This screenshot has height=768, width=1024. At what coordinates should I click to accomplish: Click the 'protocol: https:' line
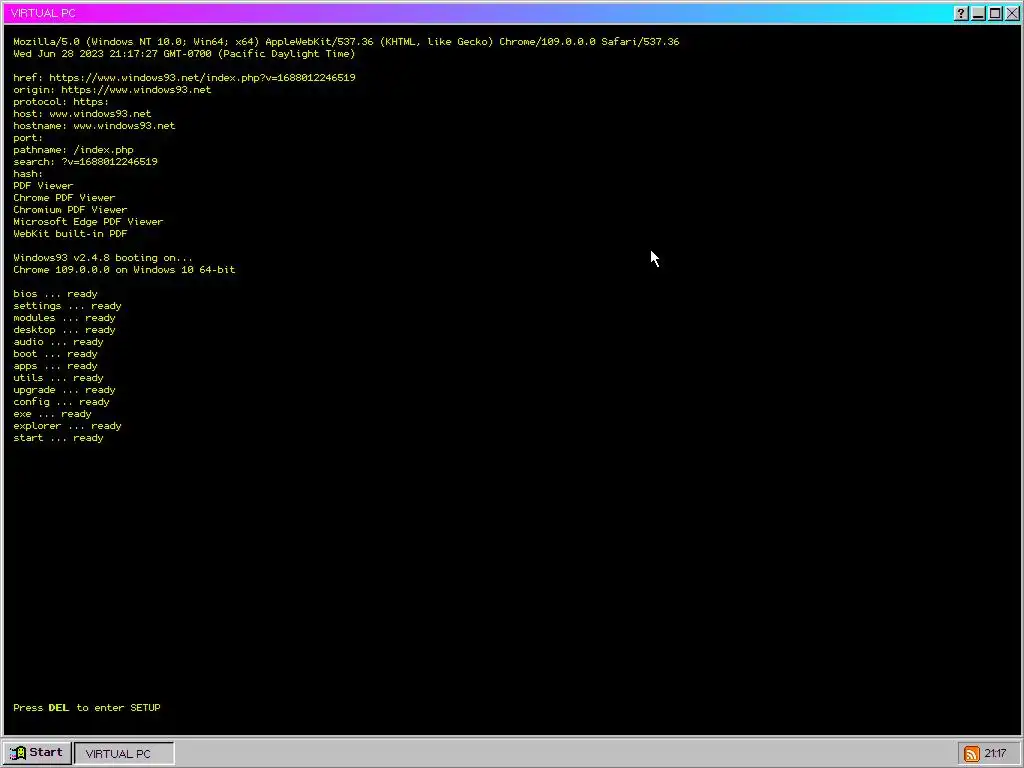(x=61, y=102)
